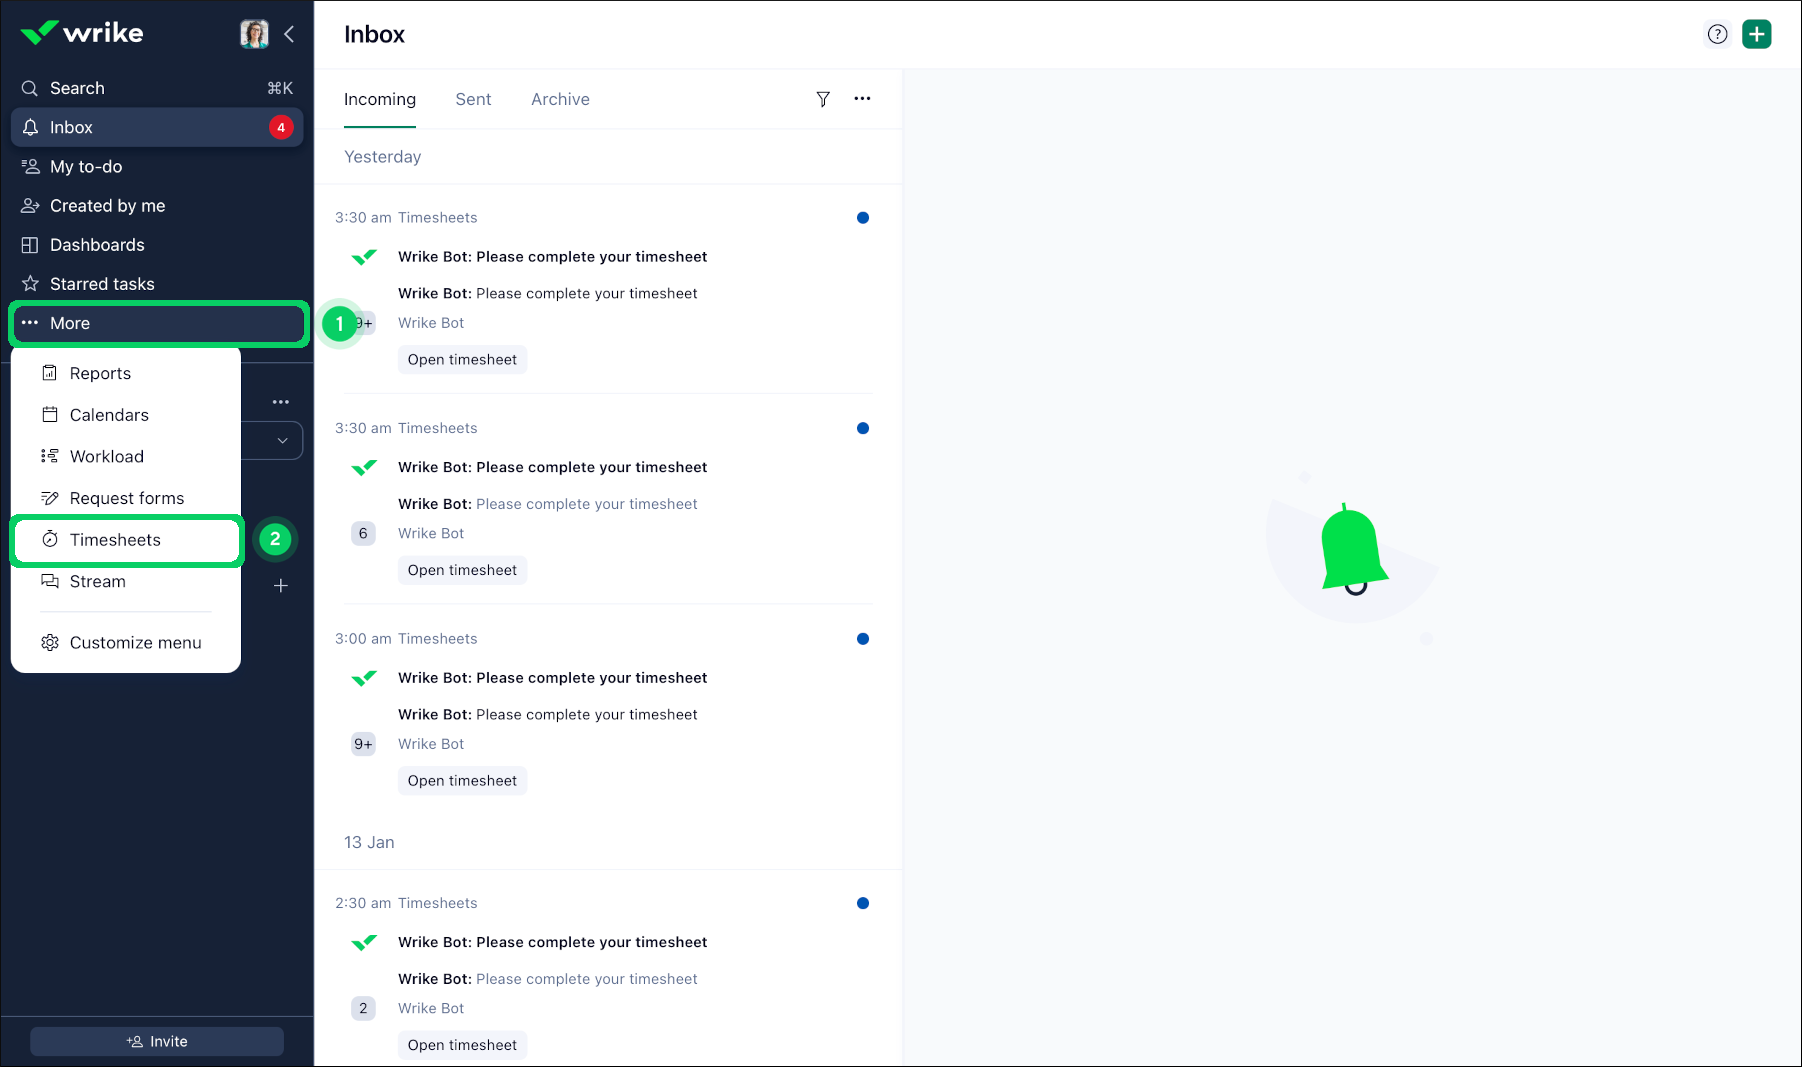Open the help question mark icon
The height and width of the screenshot is (1067, 1802).
coord(1717,34)
